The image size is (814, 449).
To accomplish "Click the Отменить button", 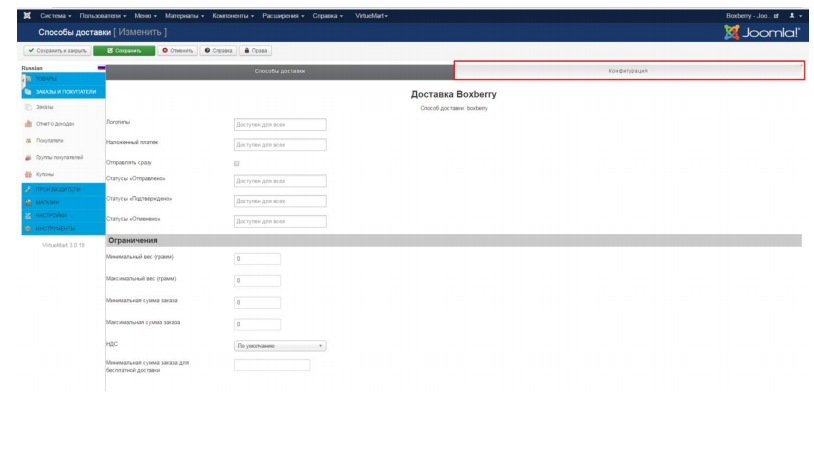I will [x=178, y=51].
